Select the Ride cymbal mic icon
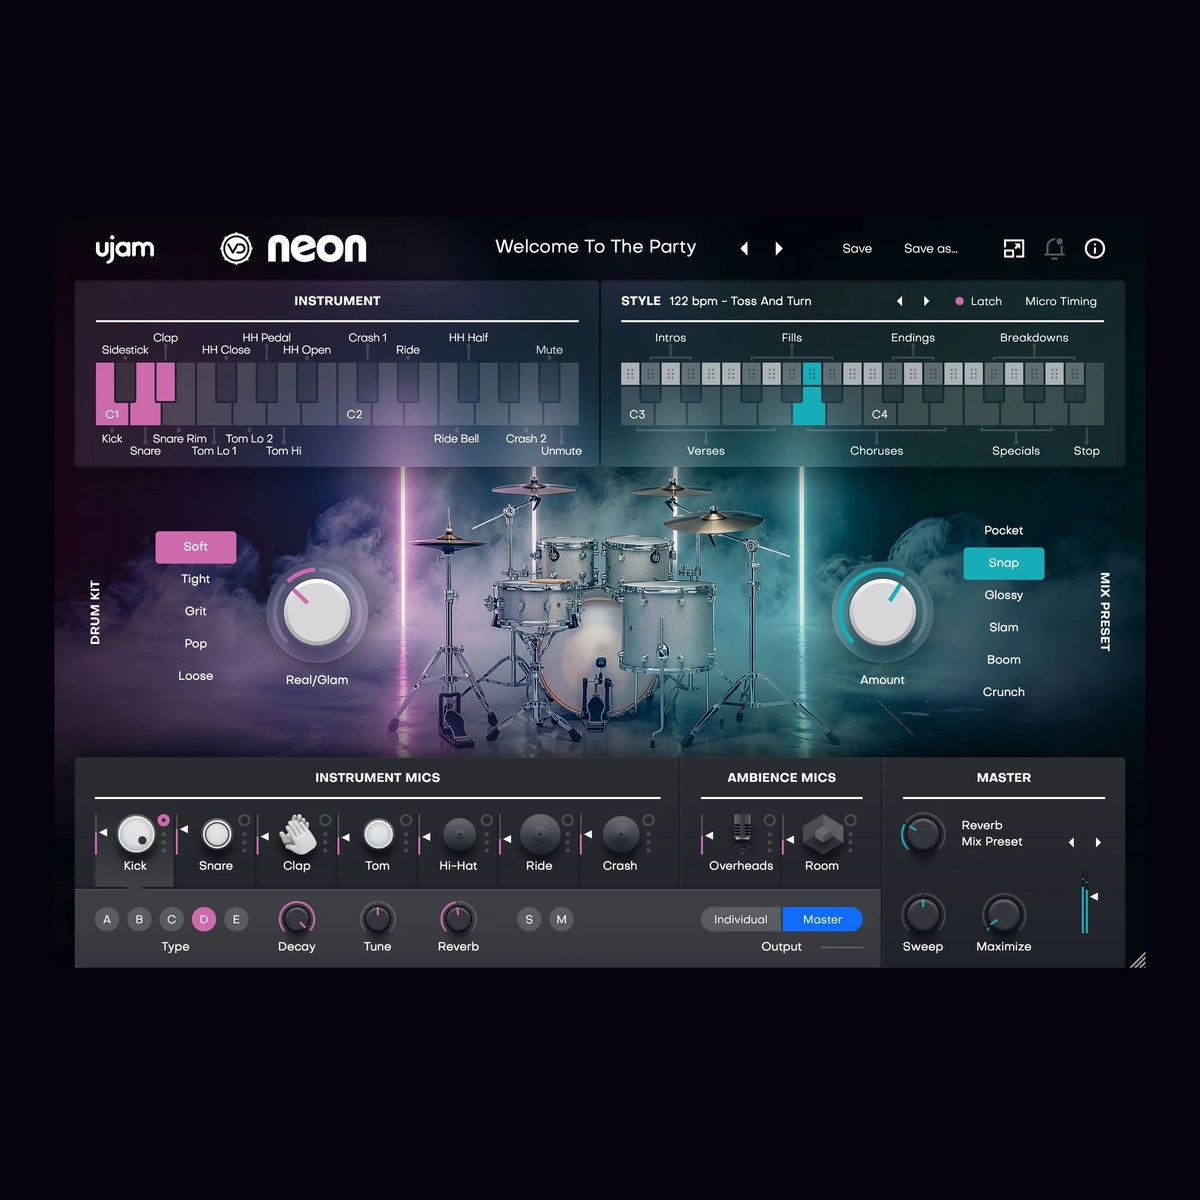Image resolution: width=1200 pixels, height=1200 pixels. (540, 833)
